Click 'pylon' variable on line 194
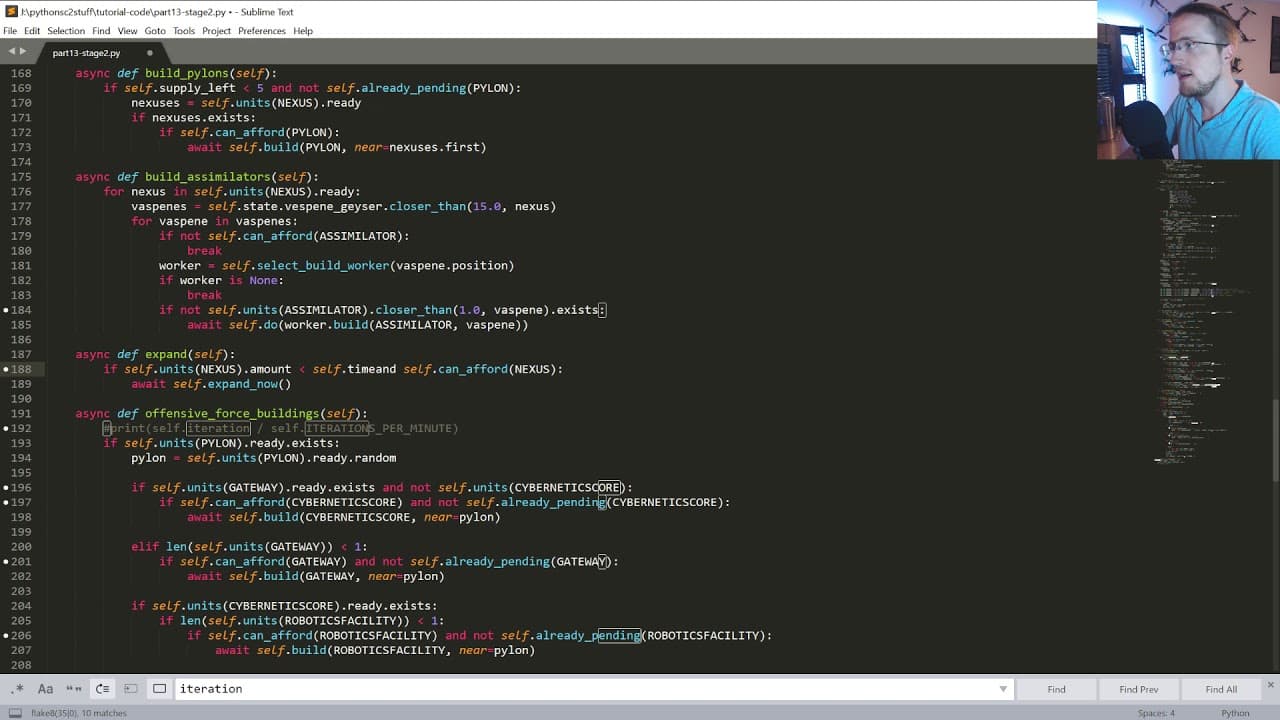The image size is (1280, 720). (x=148, y=458)
